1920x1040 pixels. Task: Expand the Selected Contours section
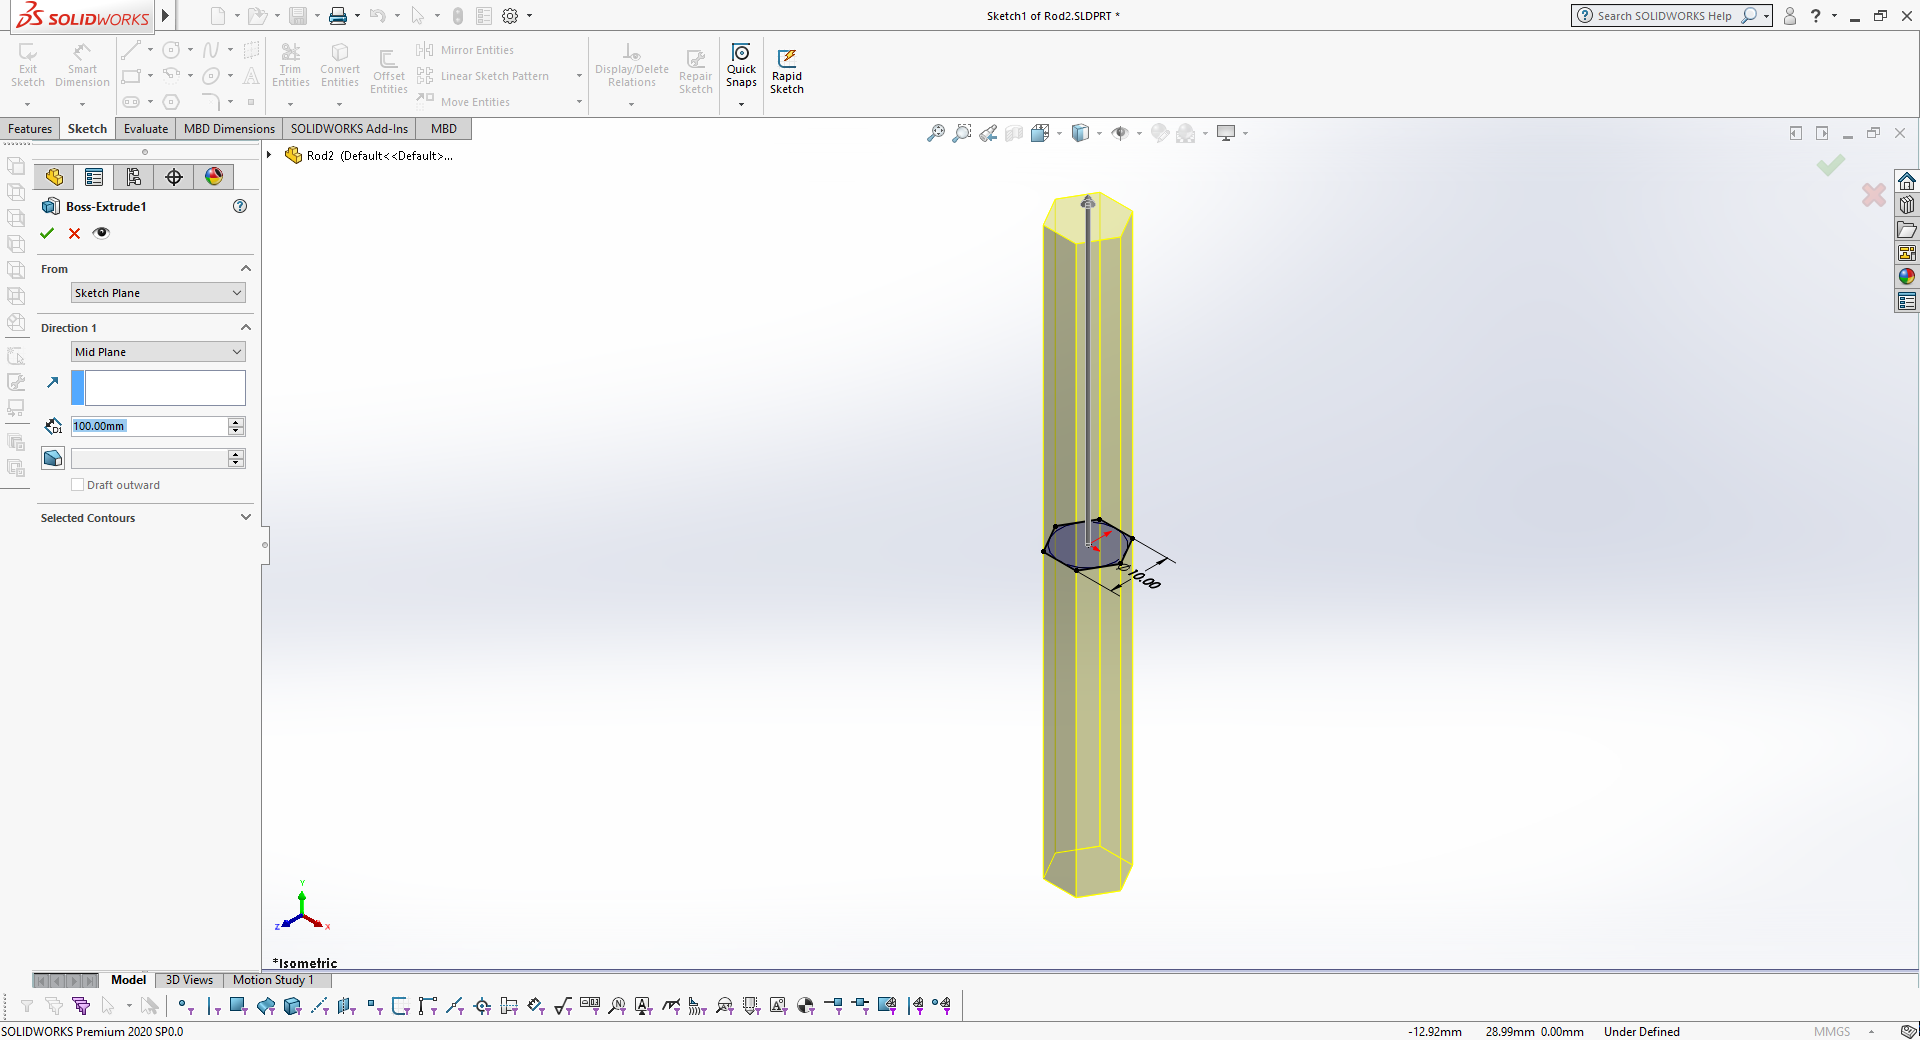(x=246, y=517)
